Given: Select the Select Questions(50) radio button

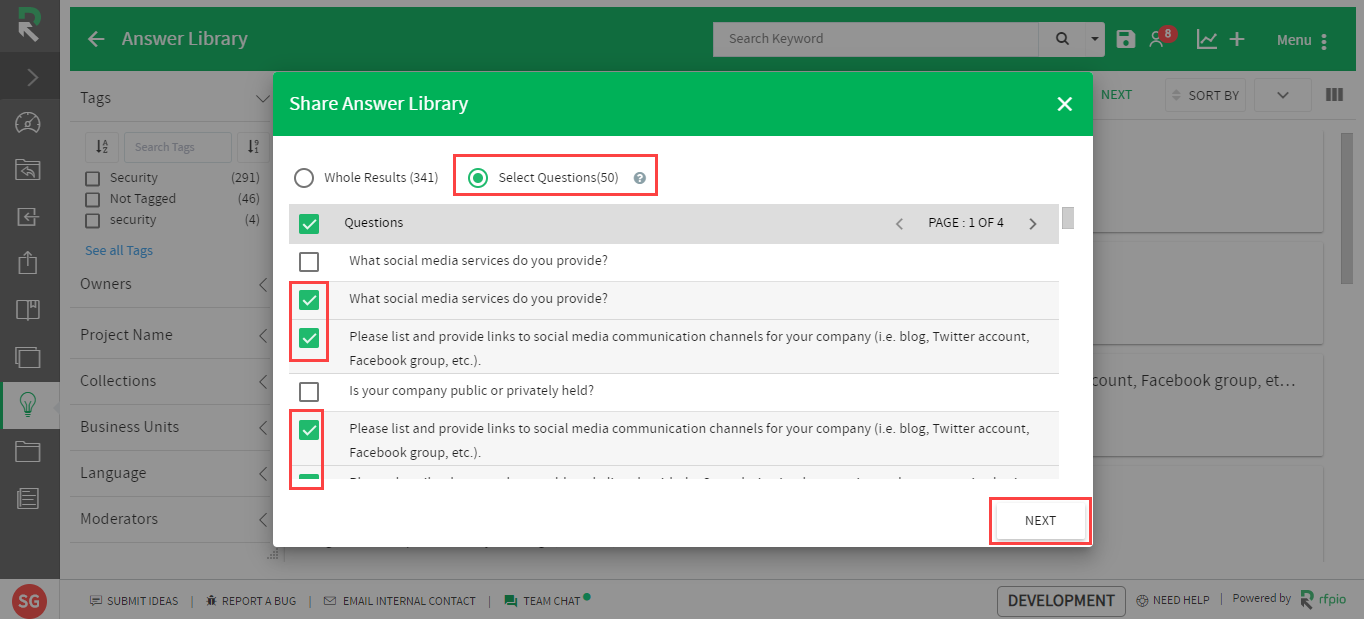Looking at the screenshot, I should [x=479, y=178].
